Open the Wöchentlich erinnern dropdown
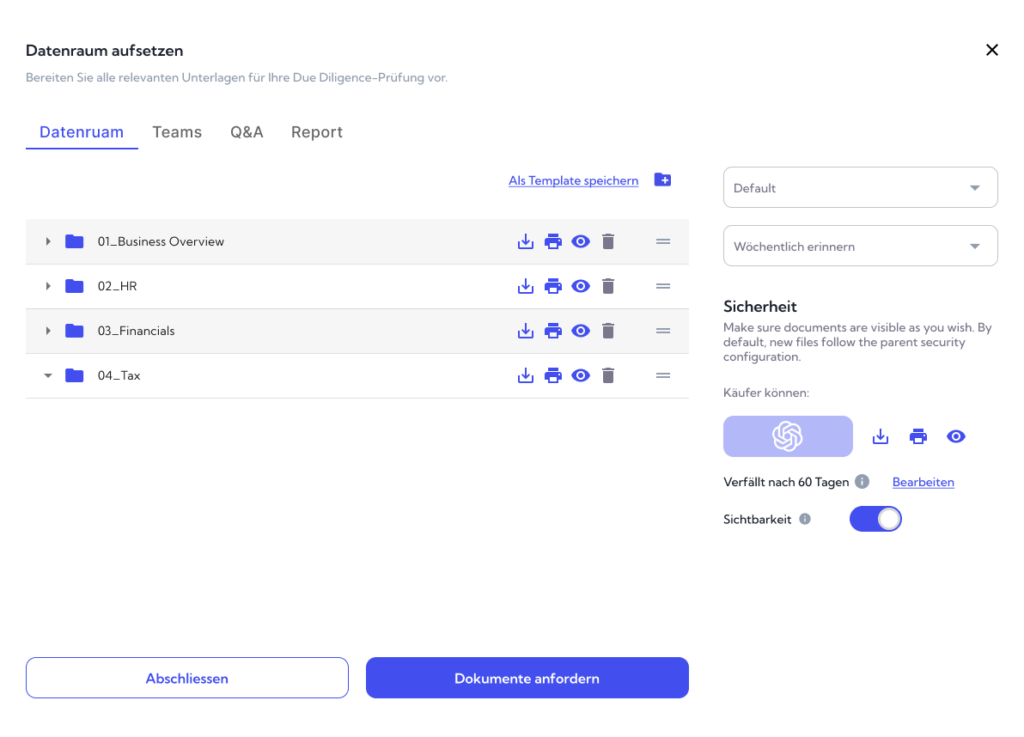 [860, 246]
